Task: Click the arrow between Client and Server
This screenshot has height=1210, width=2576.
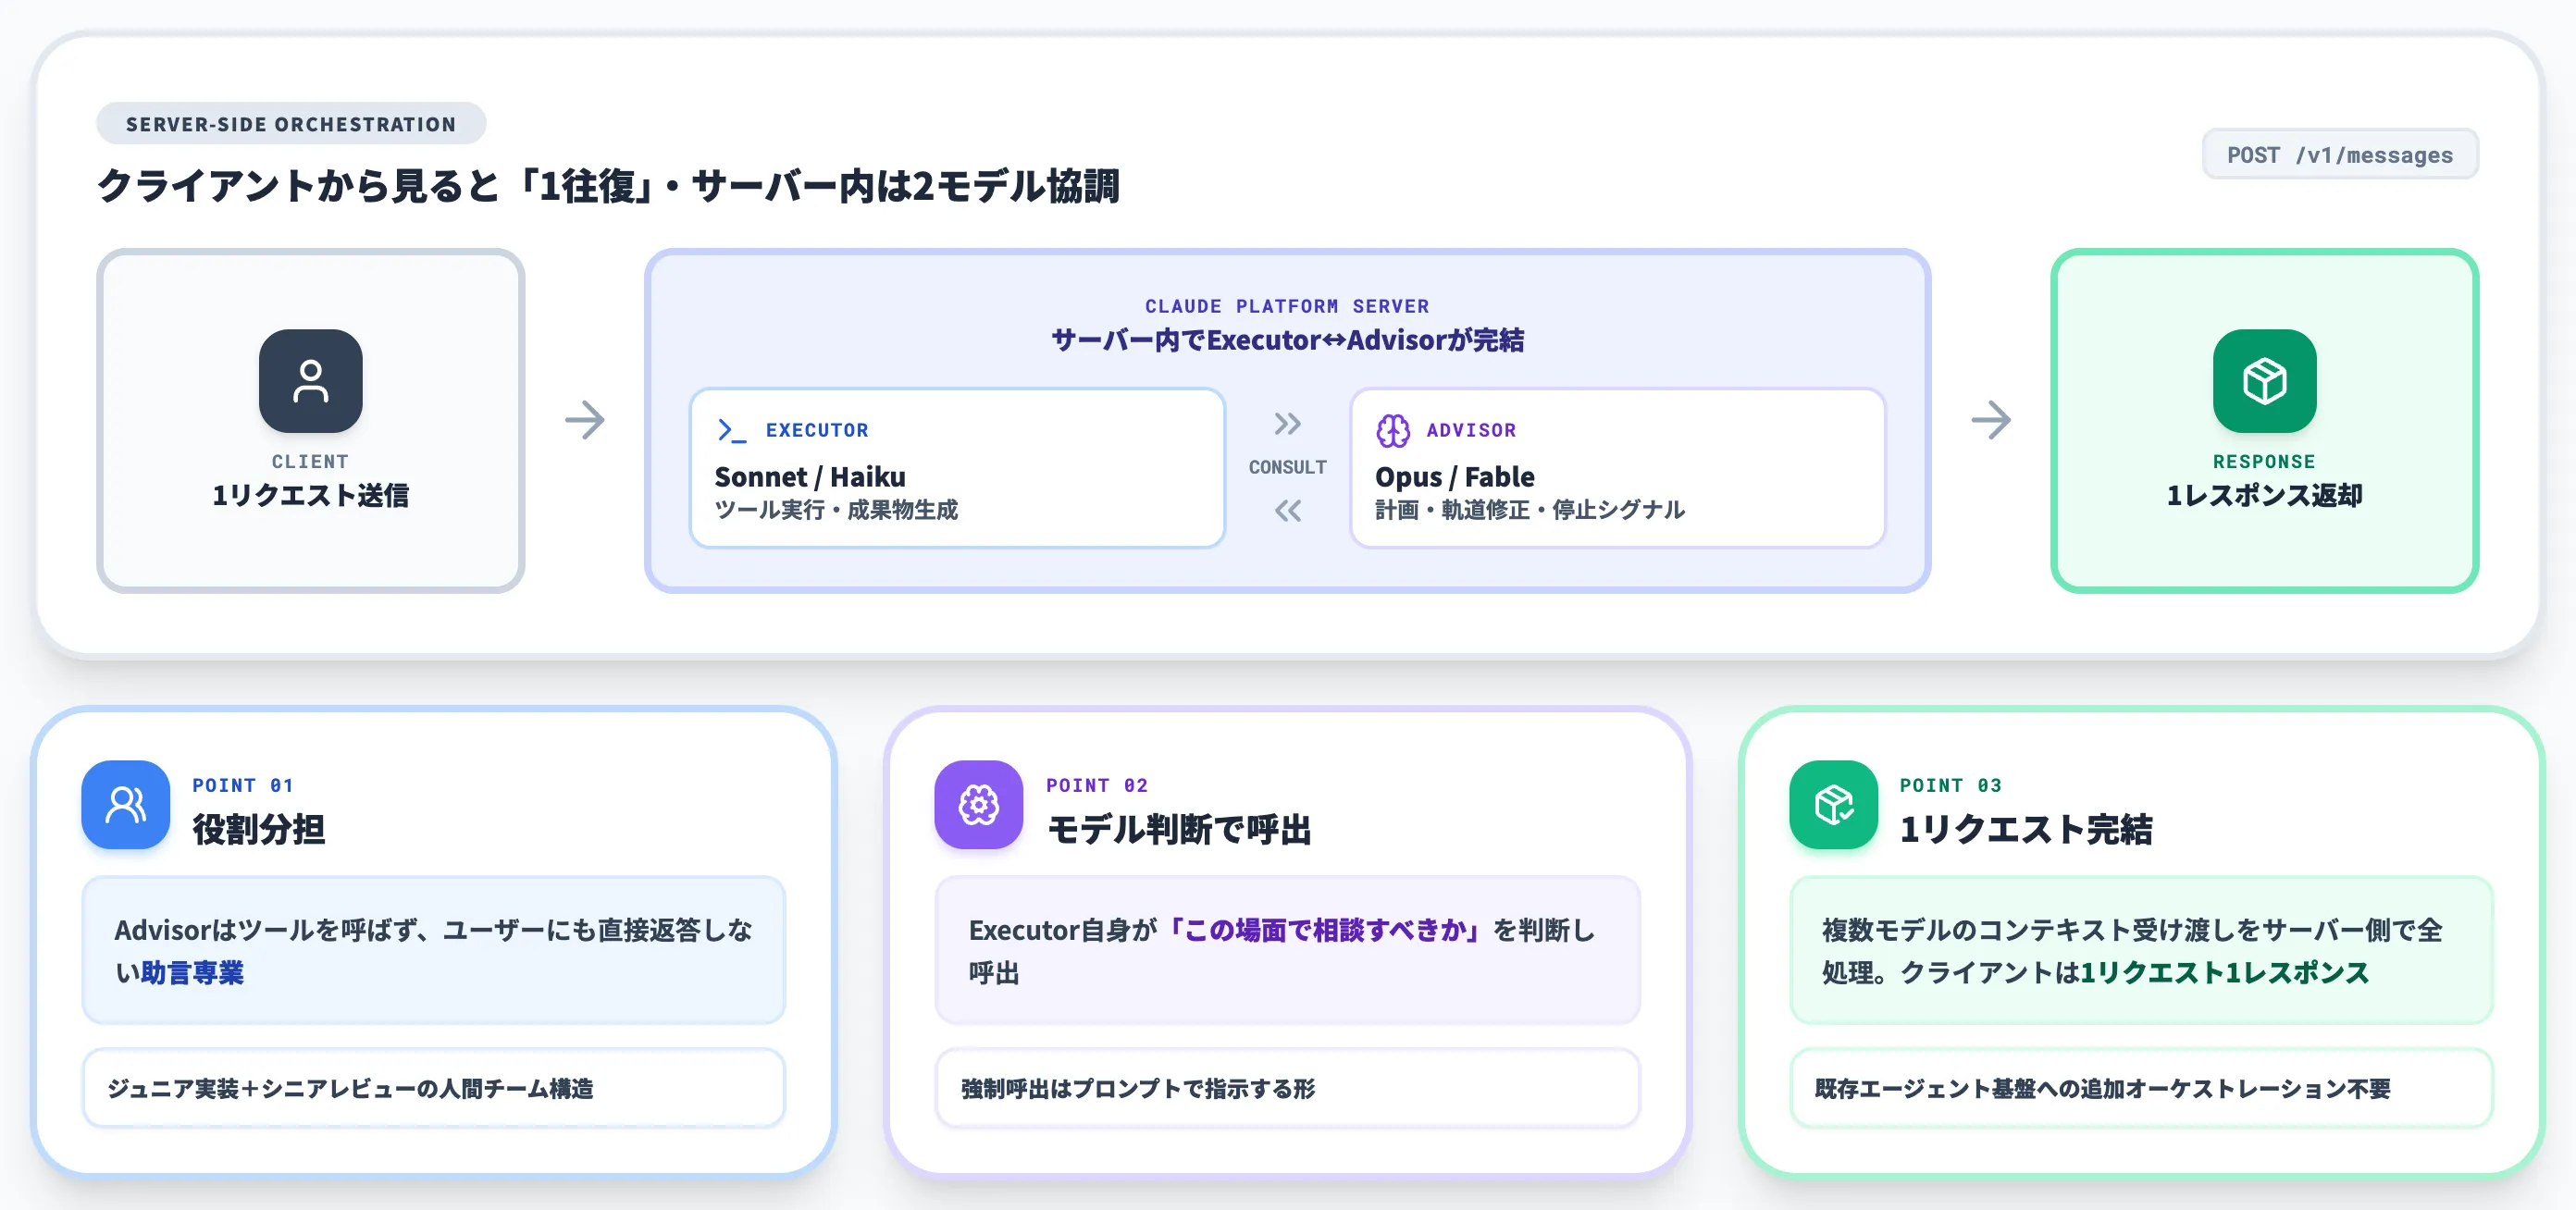Action: 585,420
